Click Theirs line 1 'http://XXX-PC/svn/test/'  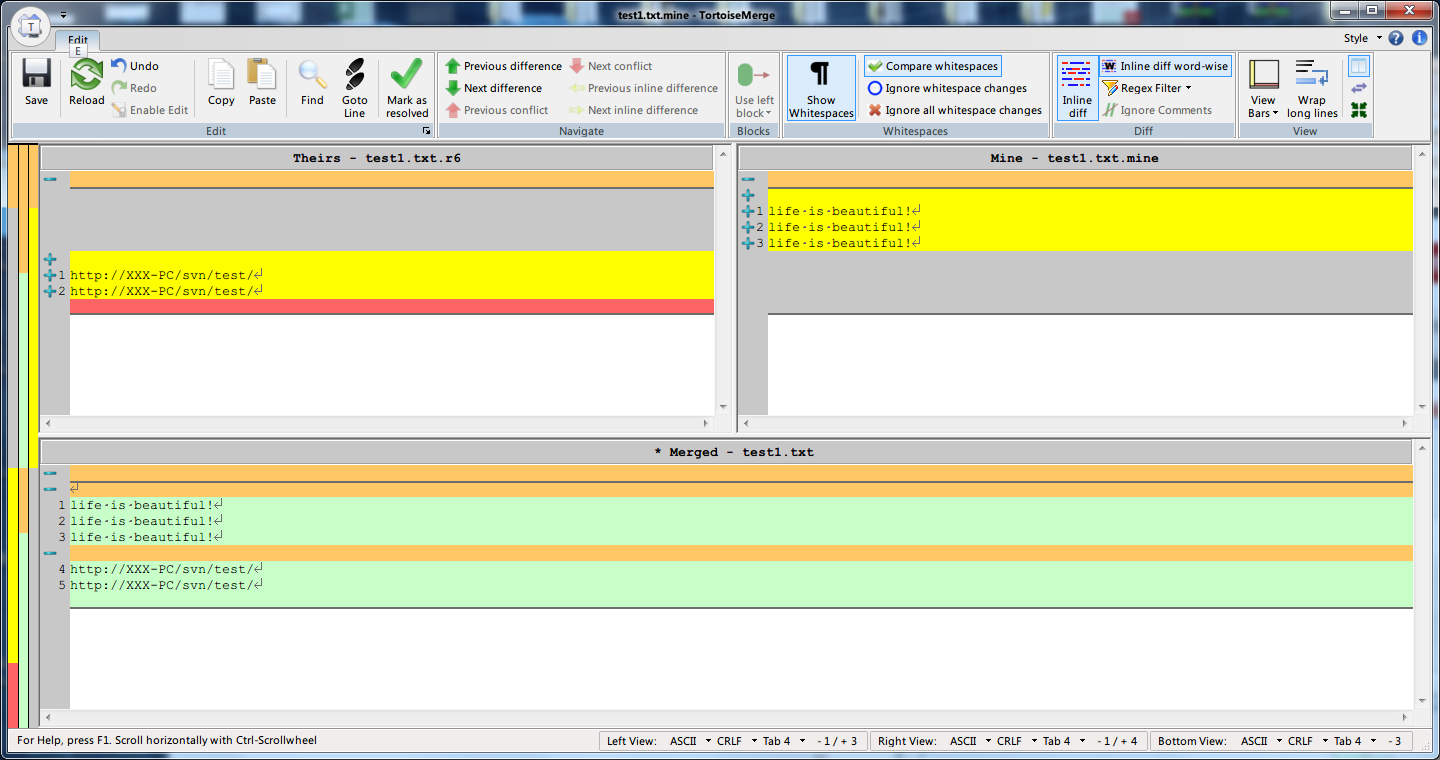(167, 275)
